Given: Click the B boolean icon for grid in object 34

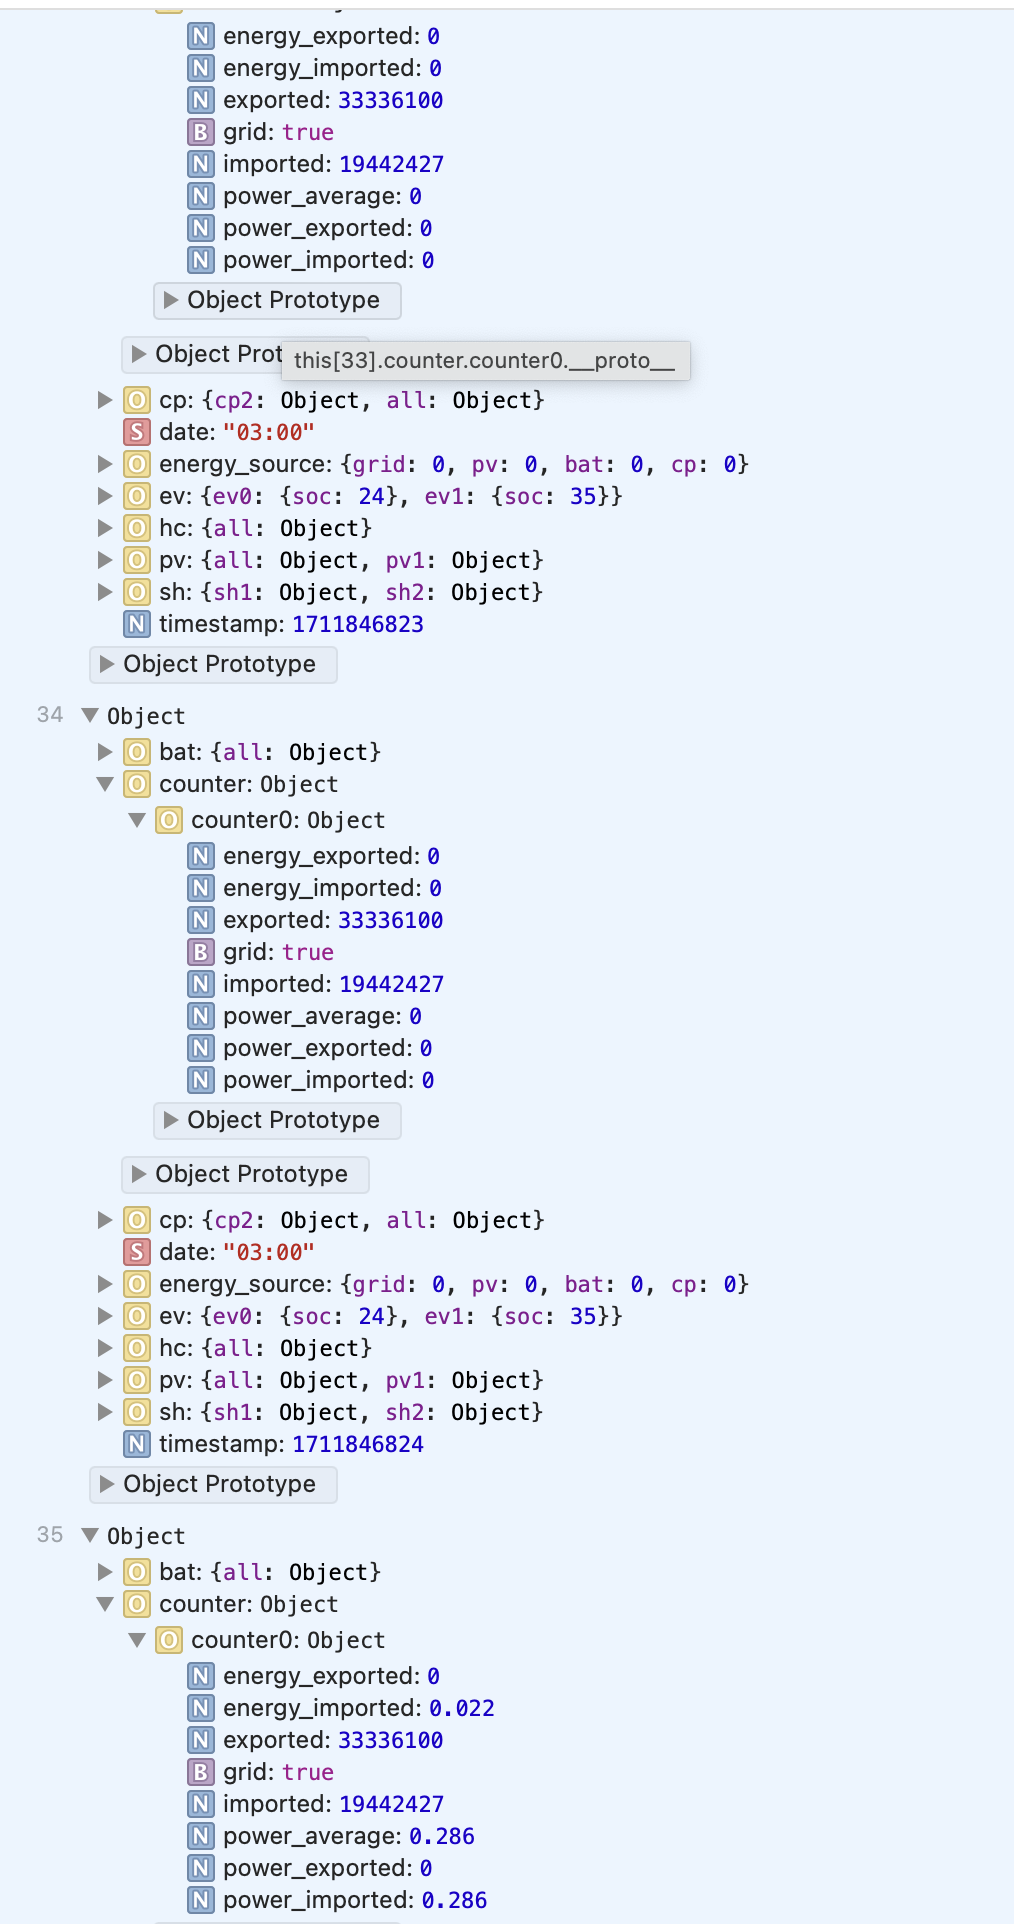Looking at the screenshot, I should click(x=201, y=952).
